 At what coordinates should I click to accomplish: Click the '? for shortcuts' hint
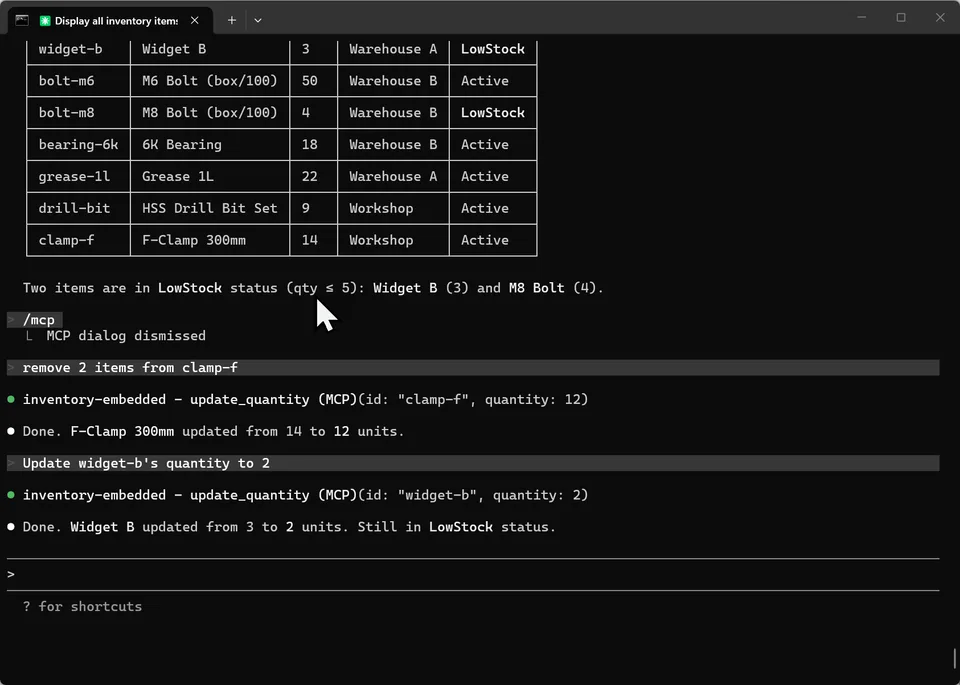82,606
